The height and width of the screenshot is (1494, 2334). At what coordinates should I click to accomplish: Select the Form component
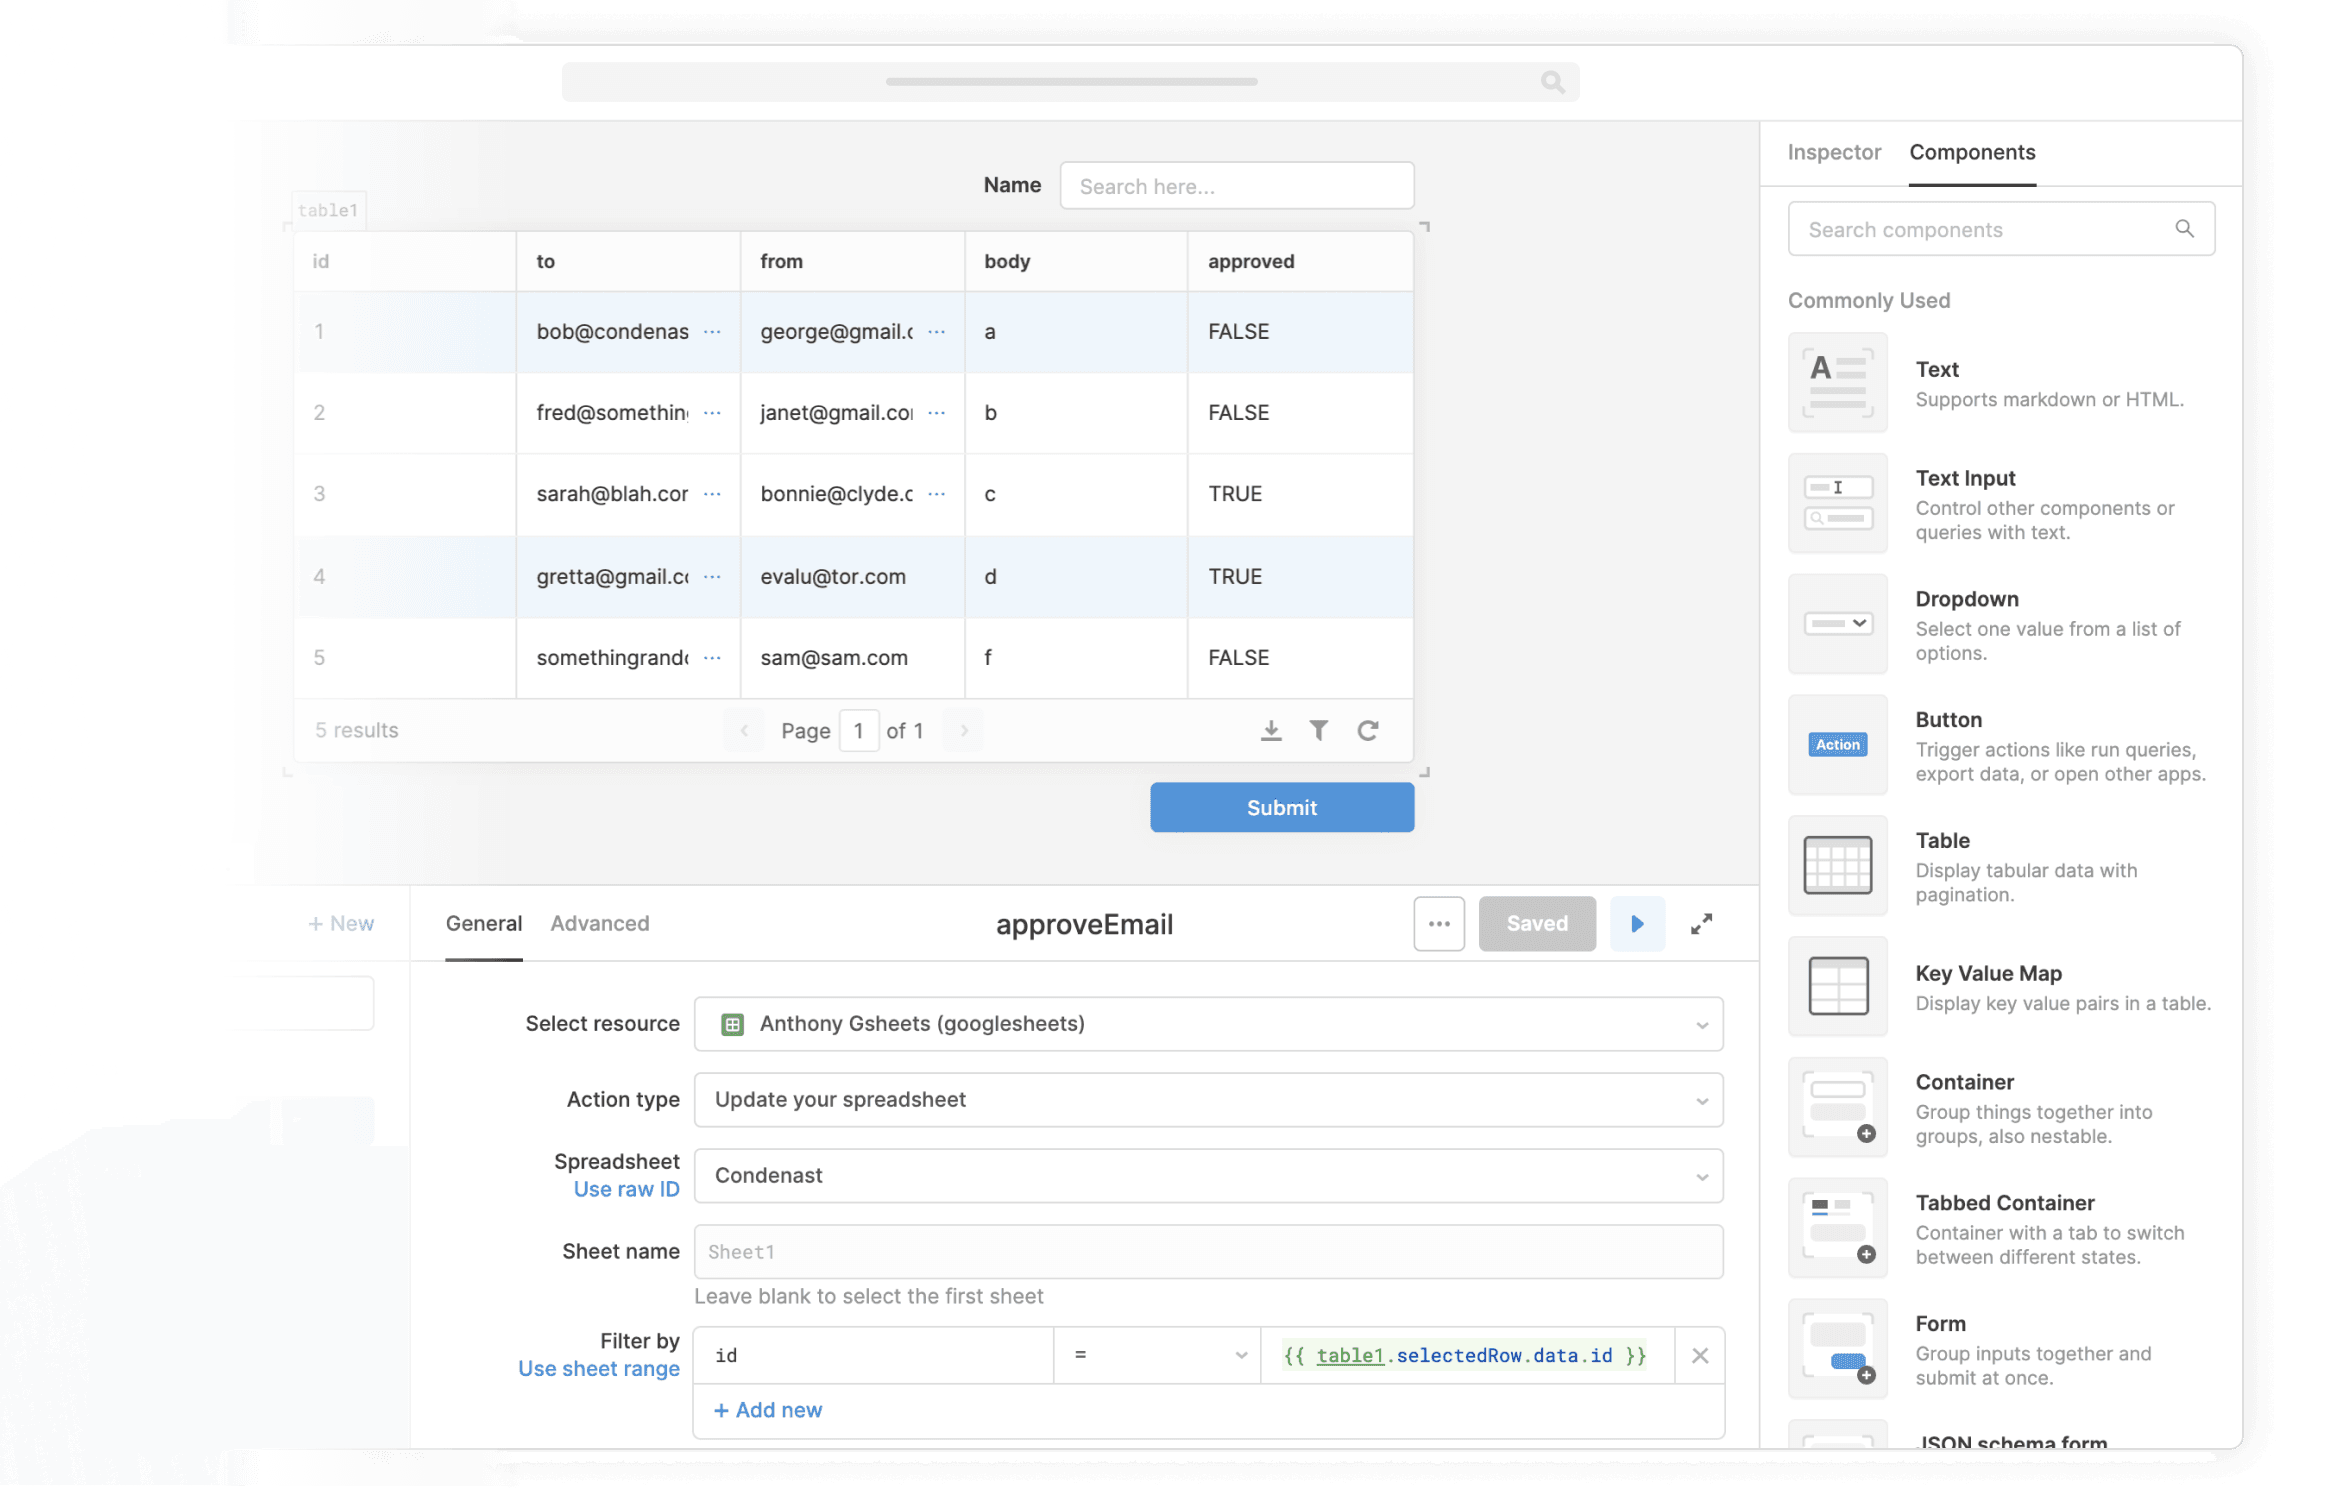(x=1837, y=1349)
